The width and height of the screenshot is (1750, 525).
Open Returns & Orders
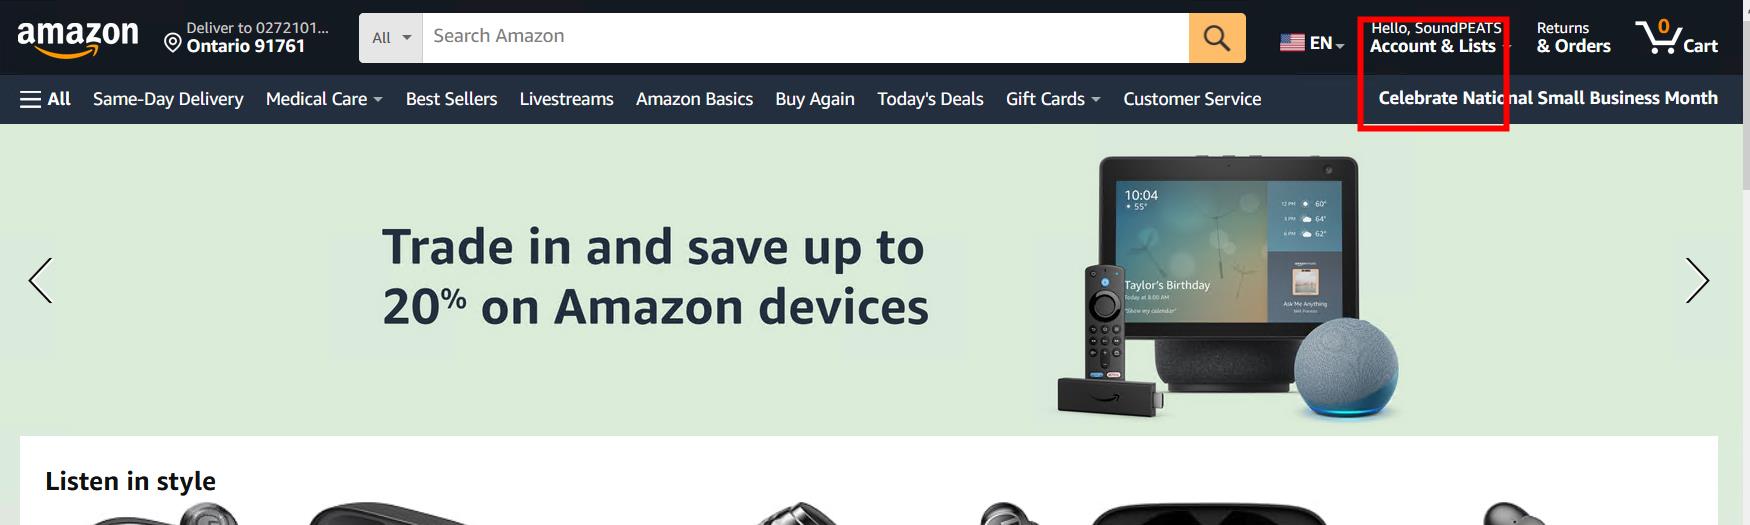[x=1573, y=38]
